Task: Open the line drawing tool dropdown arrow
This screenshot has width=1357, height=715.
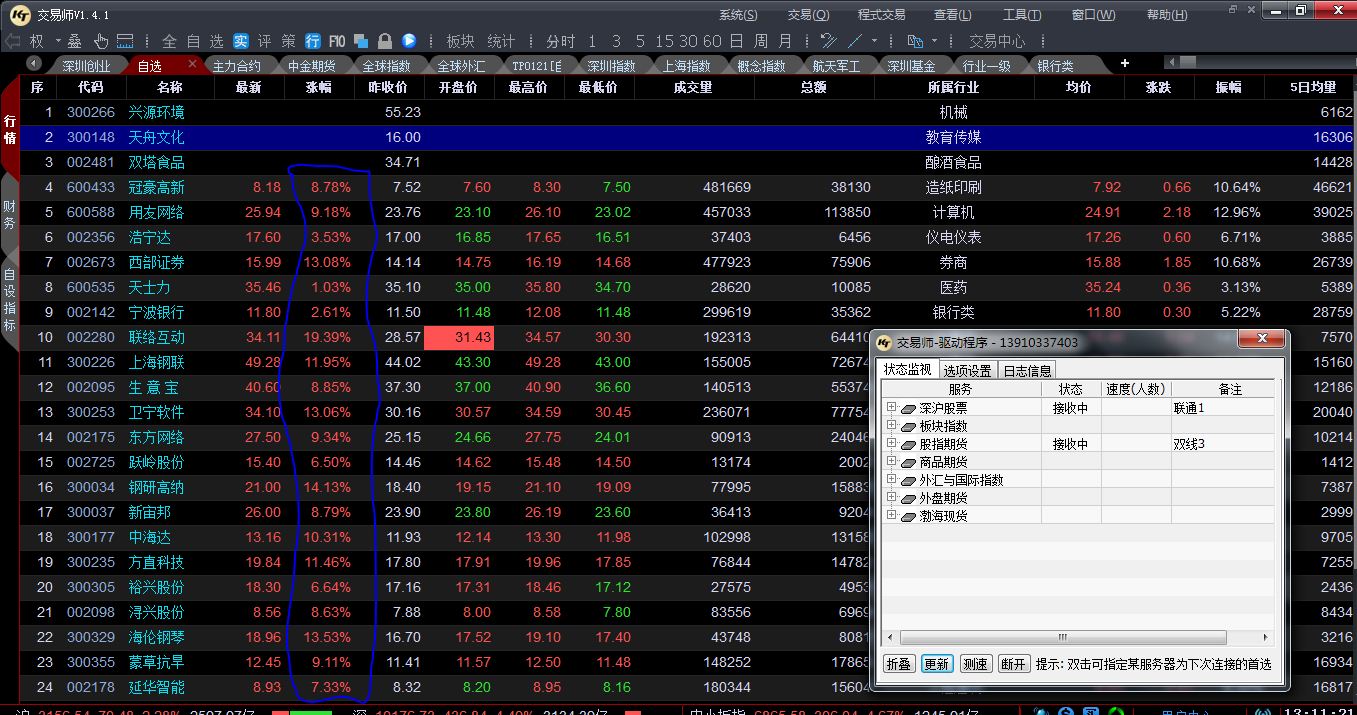Action: 874,42
